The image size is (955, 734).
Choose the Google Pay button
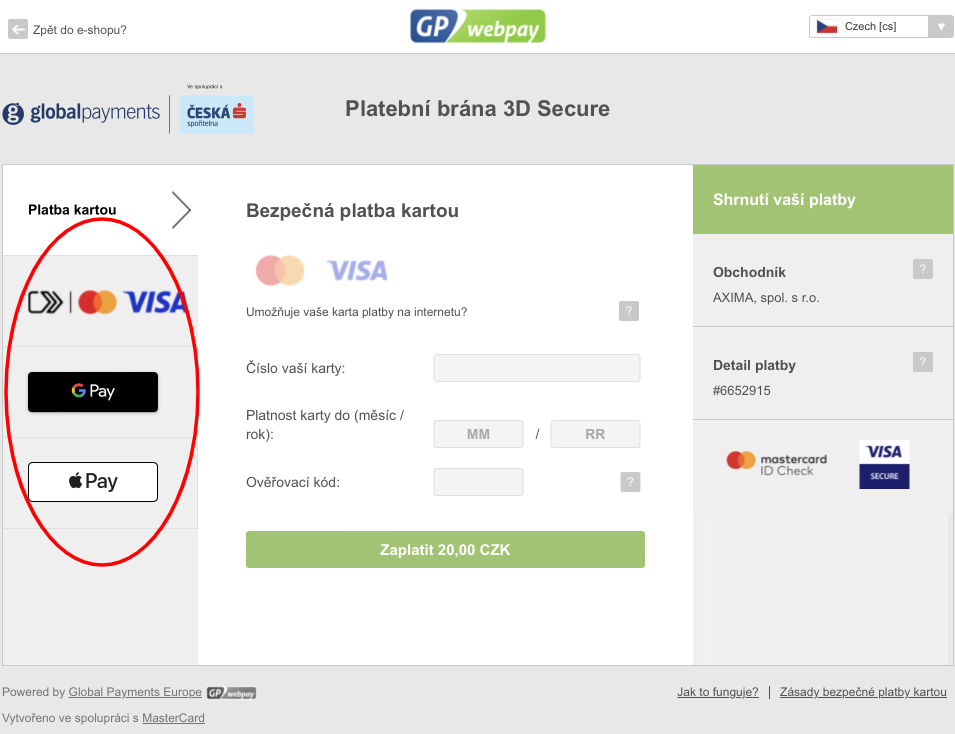pos(93,392)
